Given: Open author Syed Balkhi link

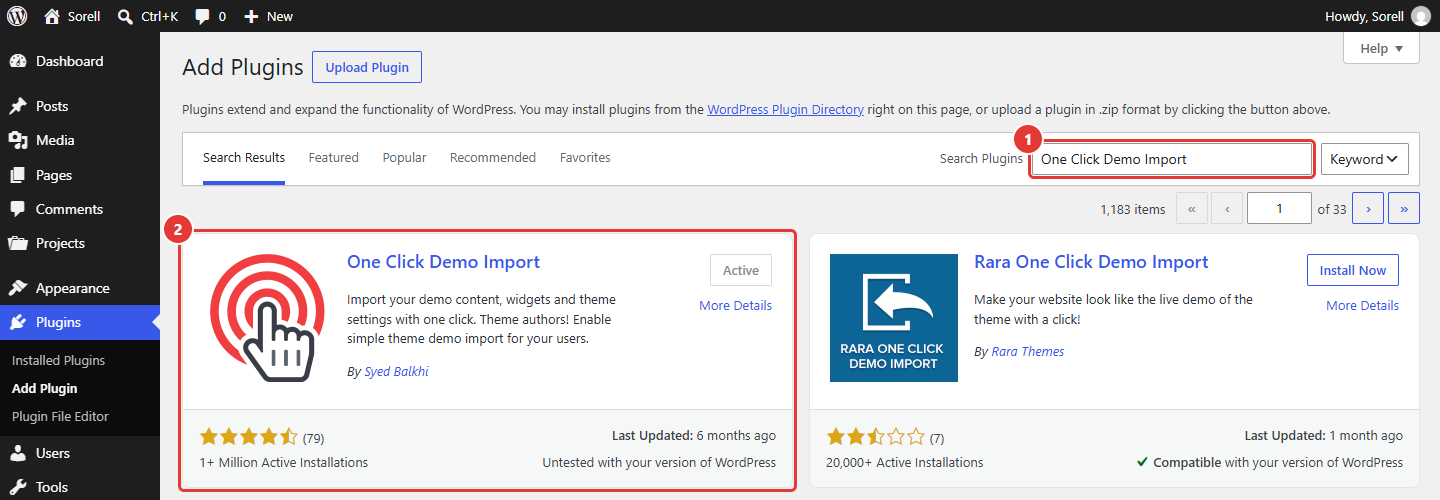Looking at the screenshot, I should pyautogui.click(x=397, y=371).
